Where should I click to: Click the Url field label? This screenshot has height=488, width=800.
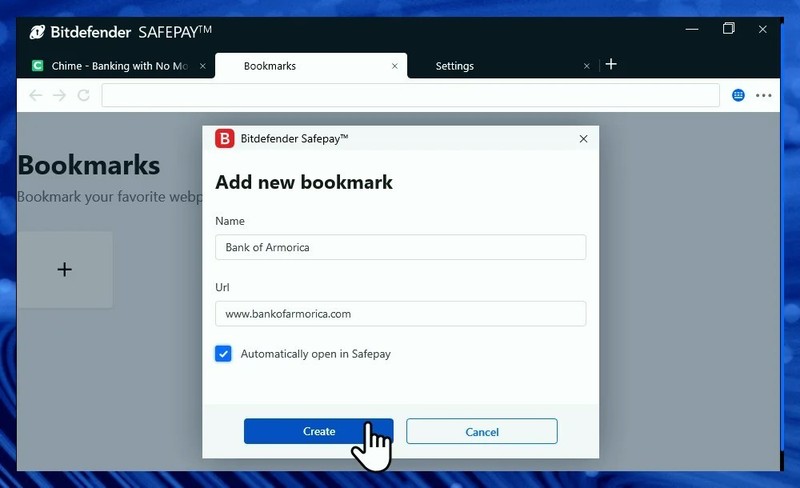tap(222, 287)
